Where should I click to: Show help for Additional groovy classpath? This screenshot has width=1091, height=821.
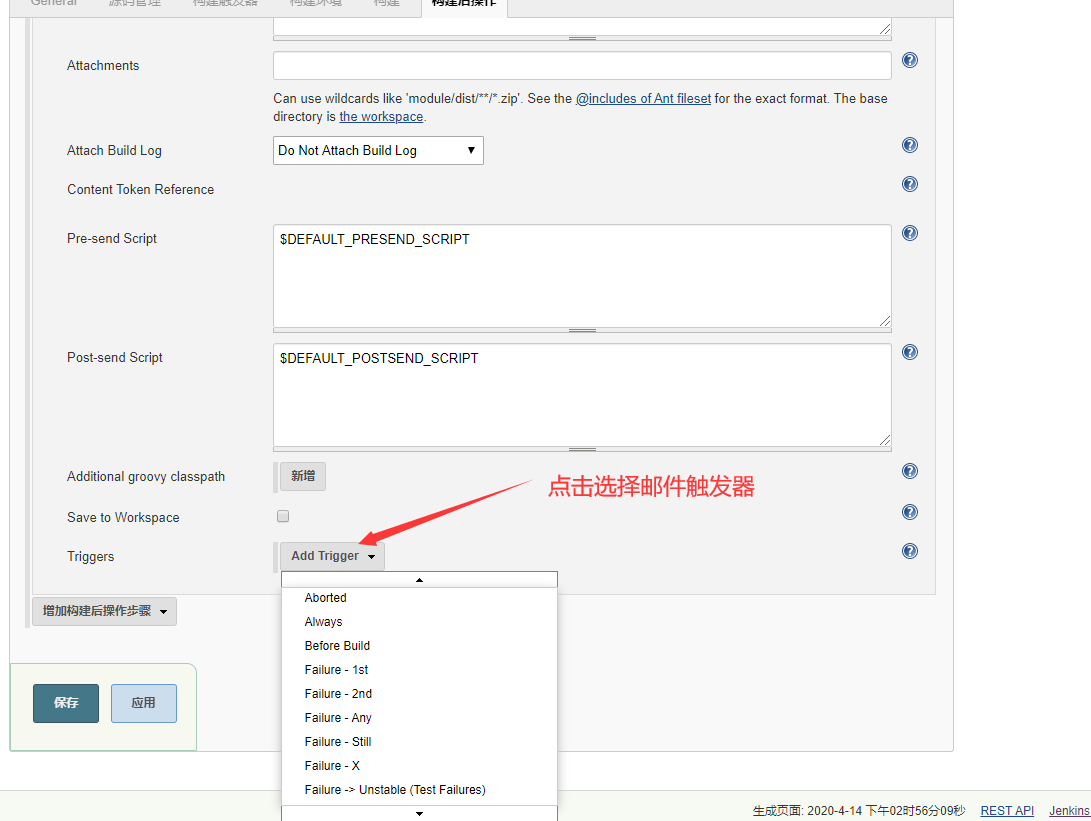(x=910, y=471)
